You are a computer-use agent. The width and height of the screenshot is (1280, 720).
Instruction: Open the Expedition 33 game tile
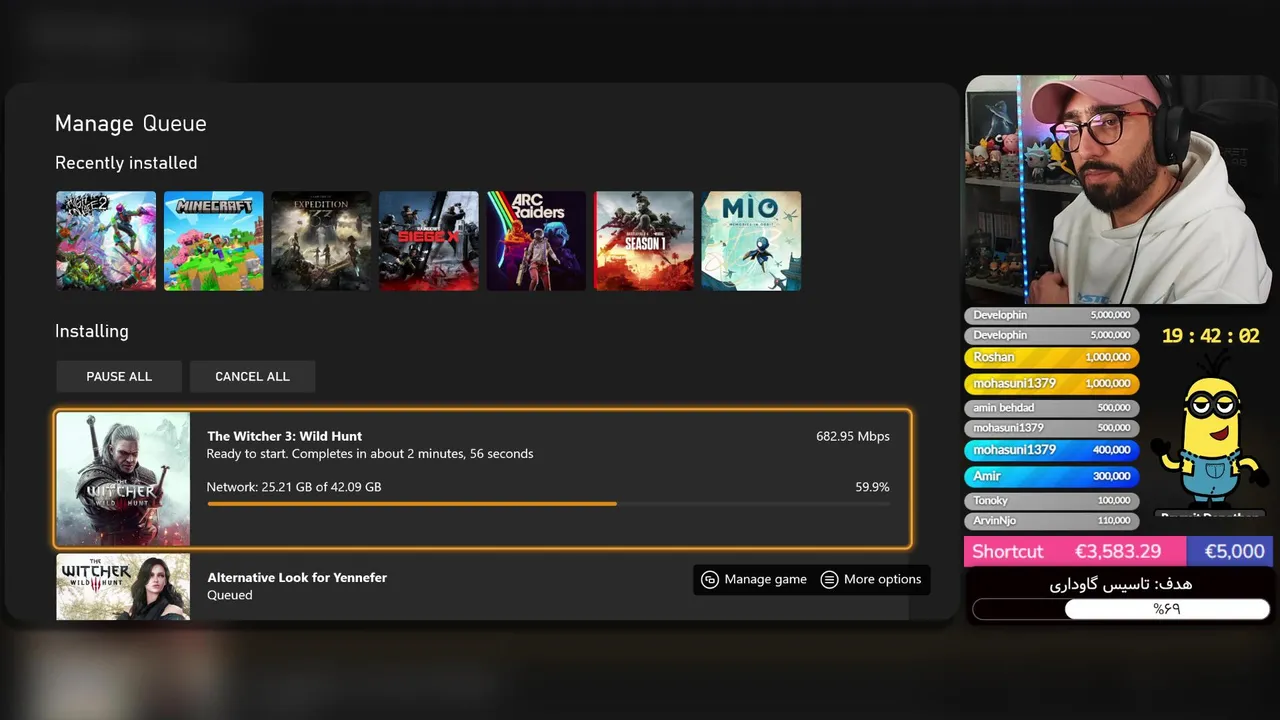(x=321, y=241)
